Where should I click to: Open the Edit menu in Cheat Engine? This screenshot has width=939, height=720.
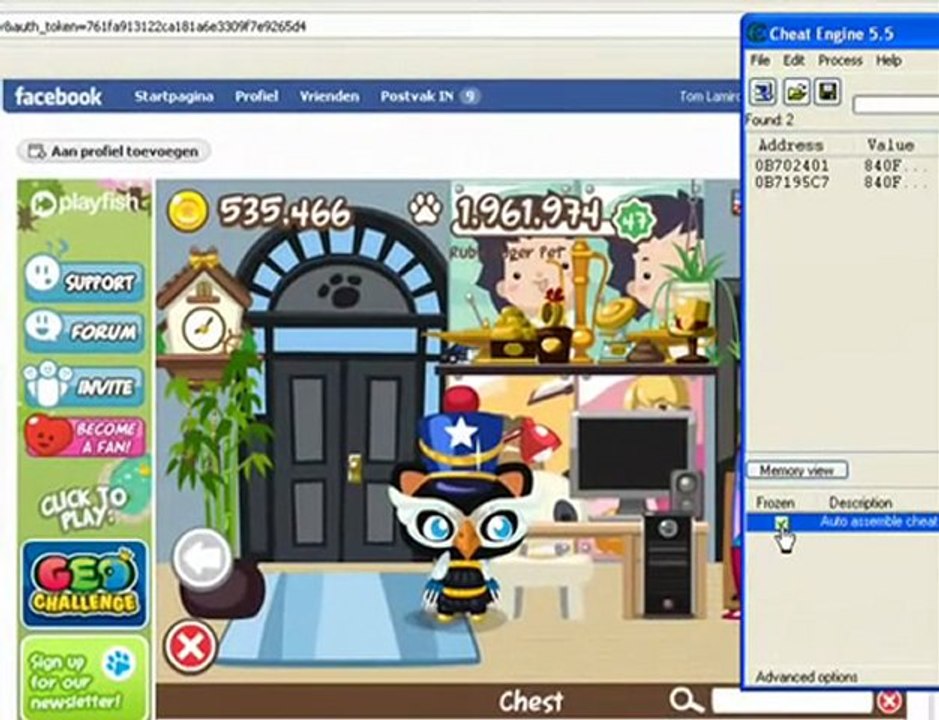coord(793,60)
